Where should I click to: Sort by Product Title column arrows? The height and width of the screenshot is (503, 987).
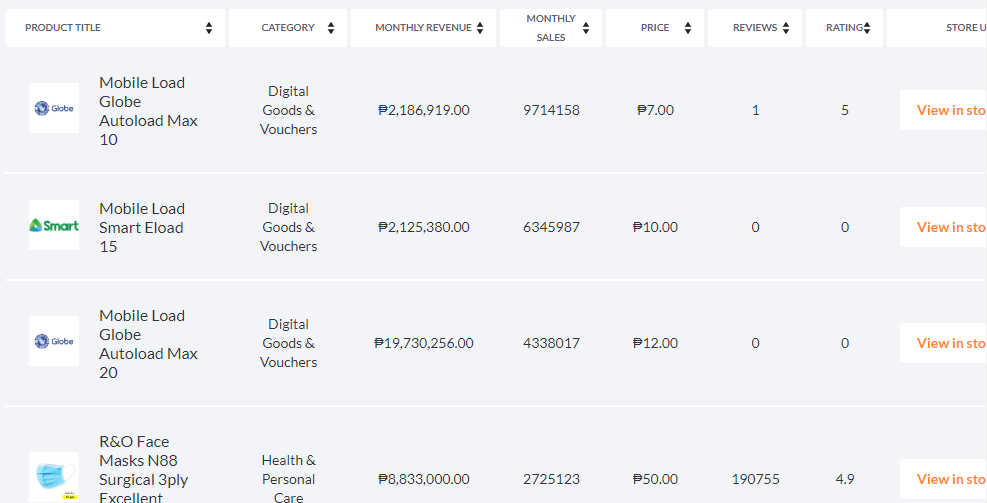[209, 28]
